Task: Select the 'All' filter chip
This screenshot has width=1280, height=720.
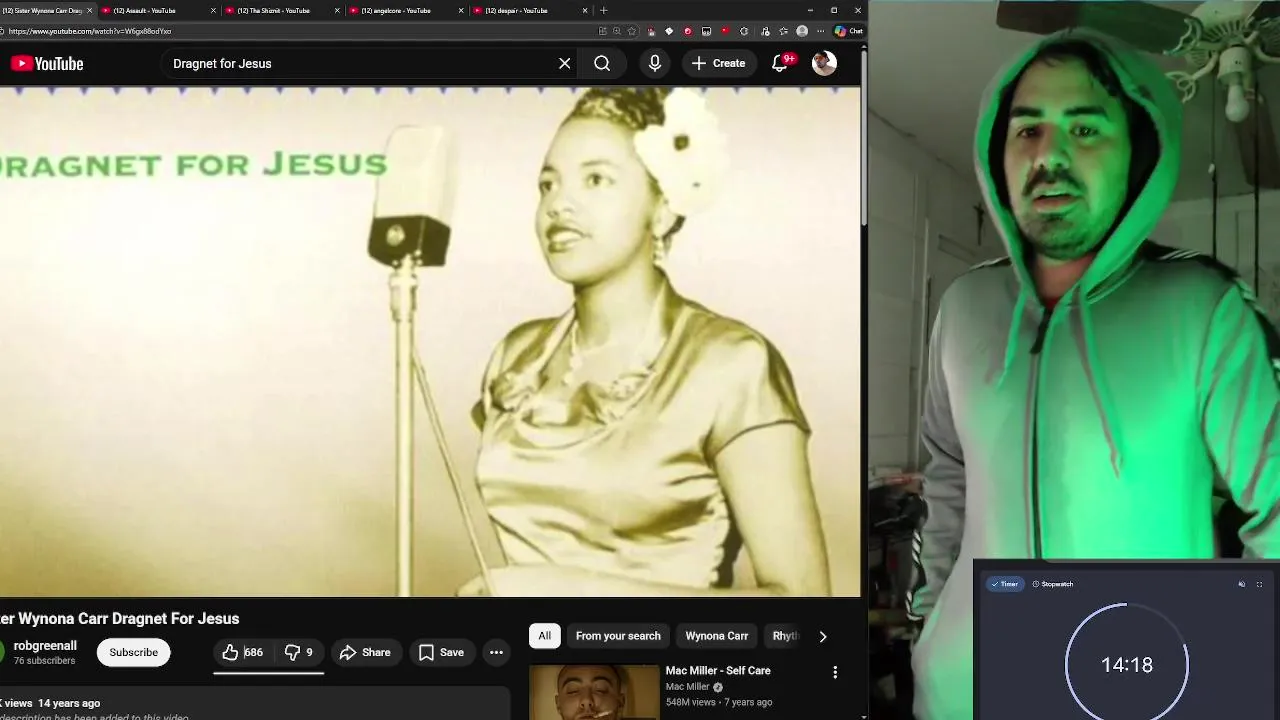Action: [544, 636]
